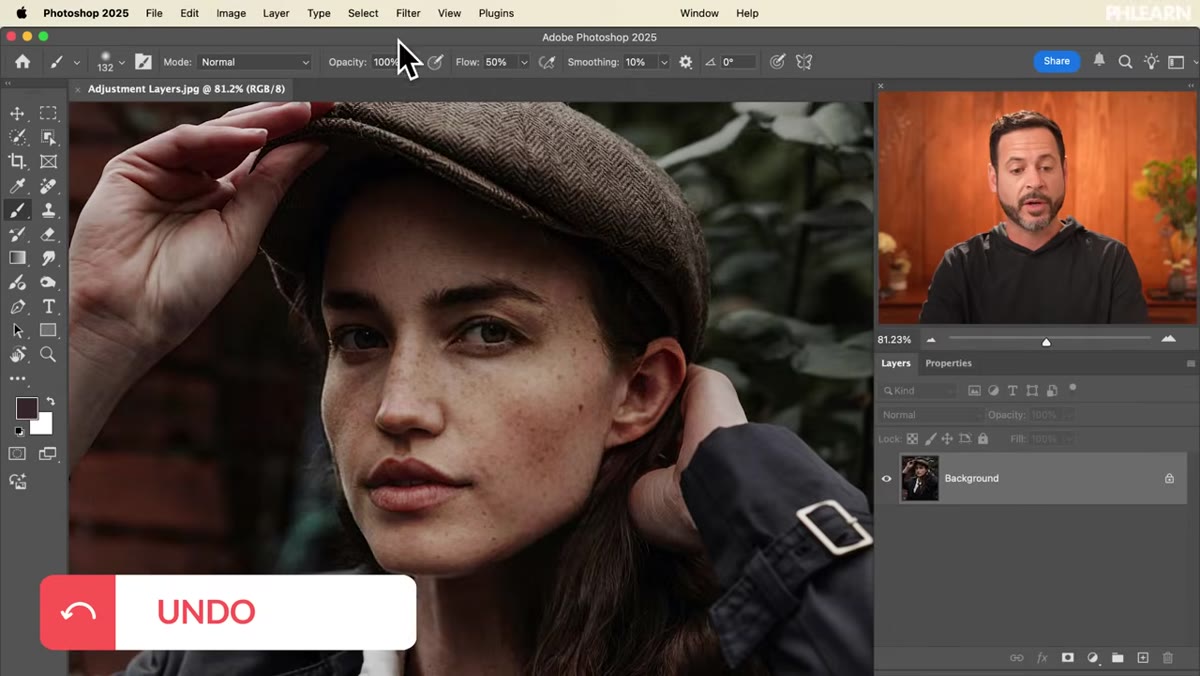Screen dimensions: 1200x676
Task: Open the new adjustment layer half-circle icon
Action: click(1093, 658)
